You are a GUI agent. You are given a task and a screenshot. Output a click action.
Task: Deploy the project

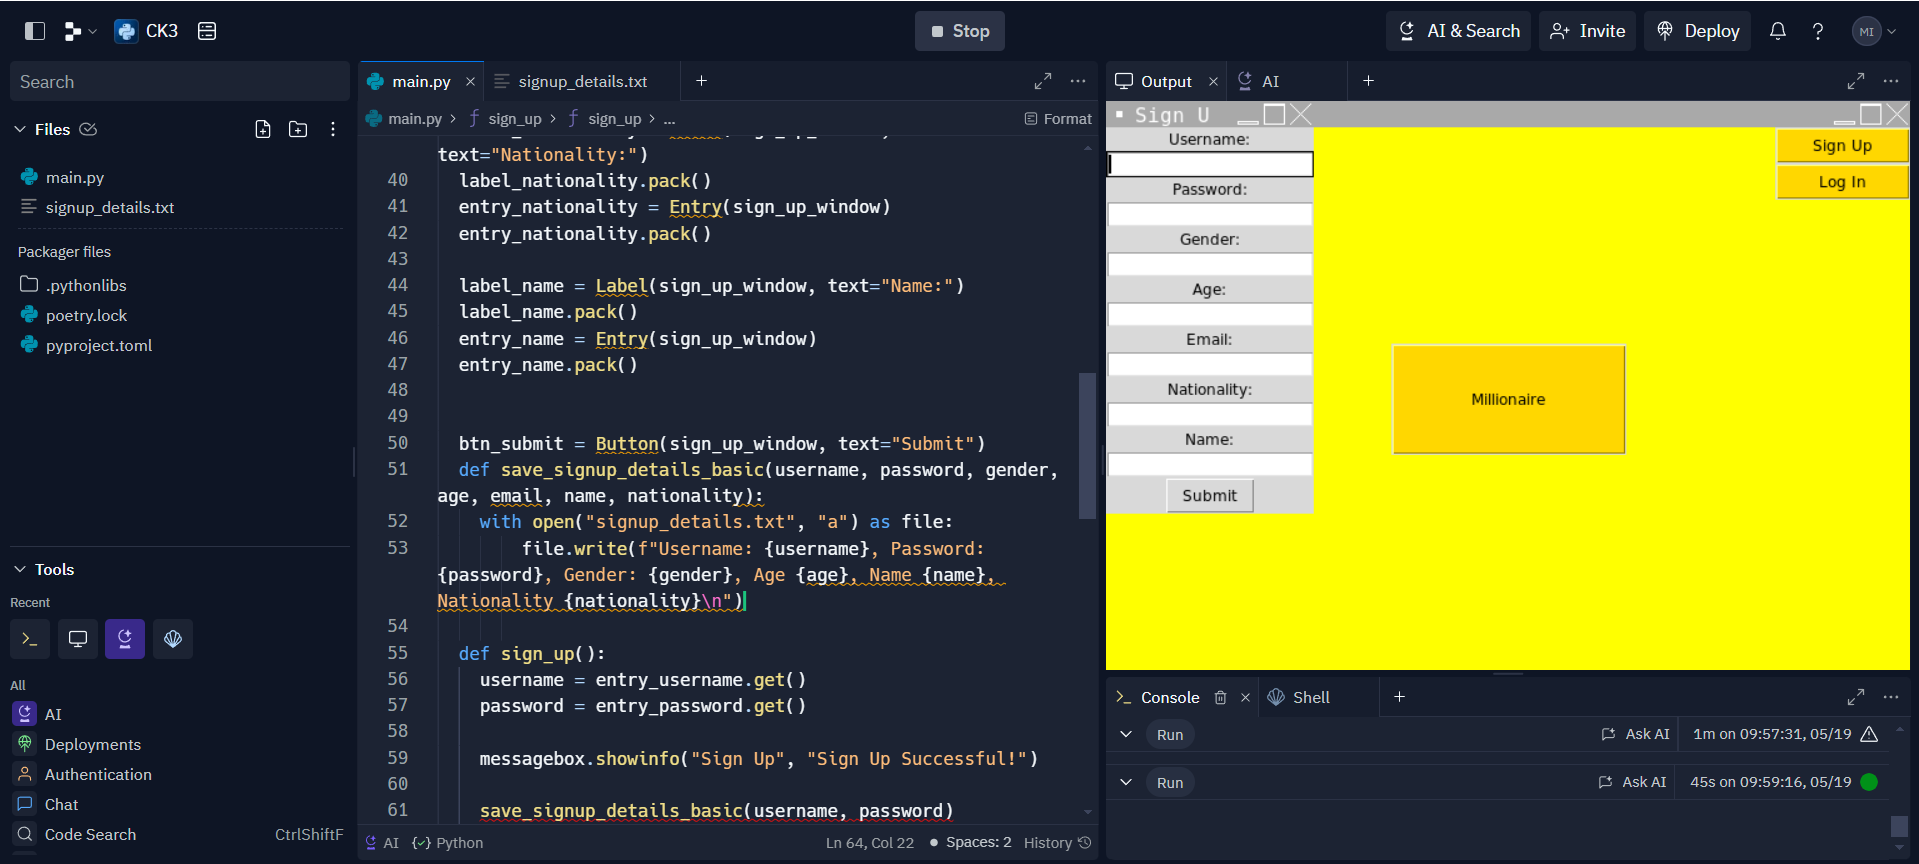tap(1698, 31)
